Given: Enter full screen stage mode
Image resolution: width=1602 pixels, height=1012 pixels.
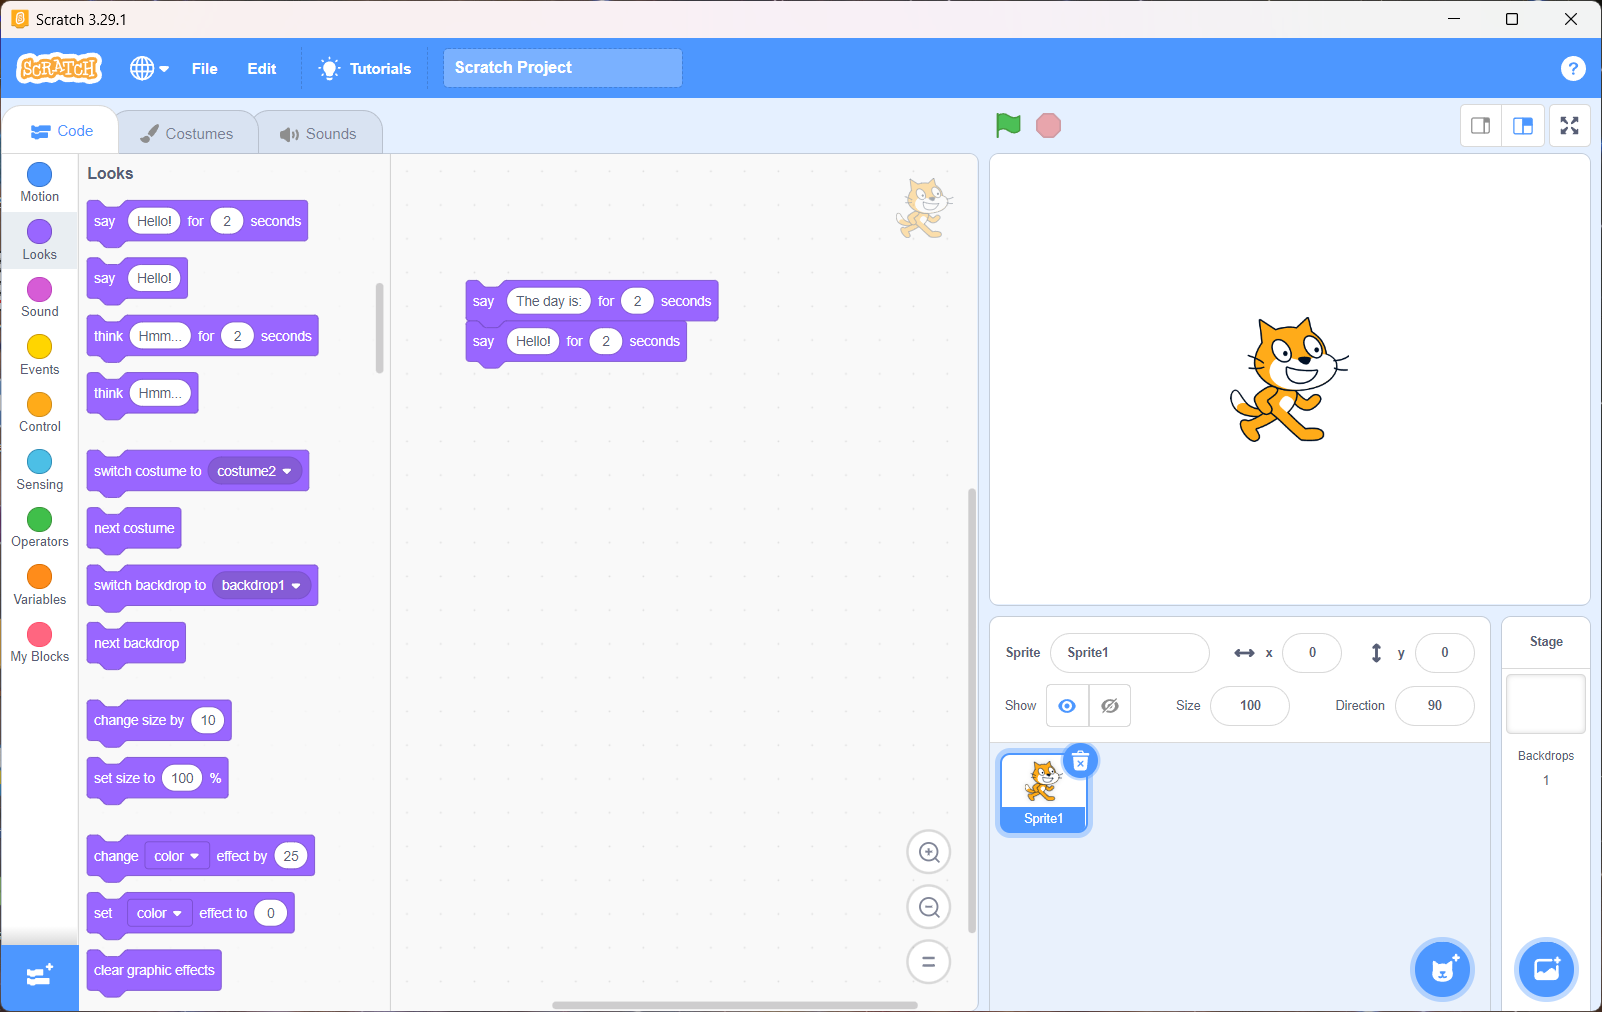Looking at the screenshot, I should [x=1569, y=126].
